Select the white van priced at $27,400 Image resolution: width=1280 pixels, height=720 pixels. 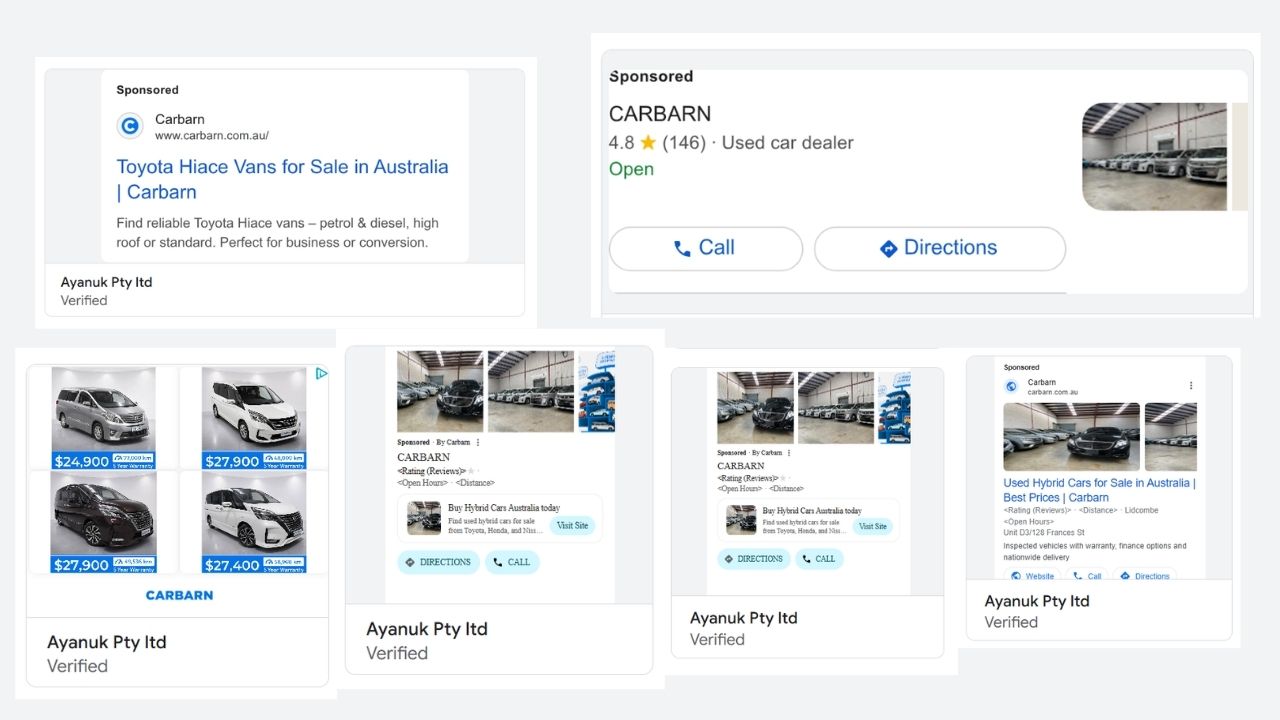254,522
